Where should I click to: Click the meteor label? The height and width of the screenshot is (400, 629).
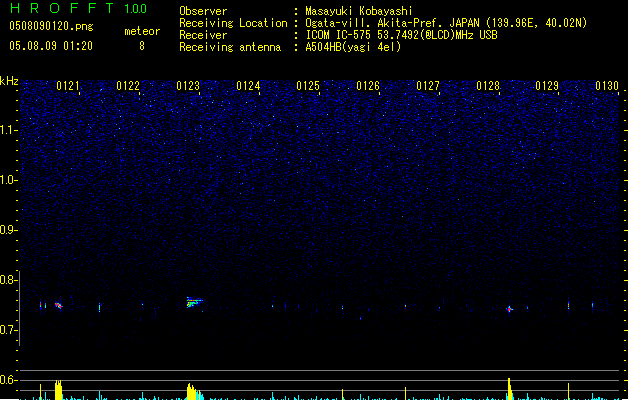click(x=142, y=31)
